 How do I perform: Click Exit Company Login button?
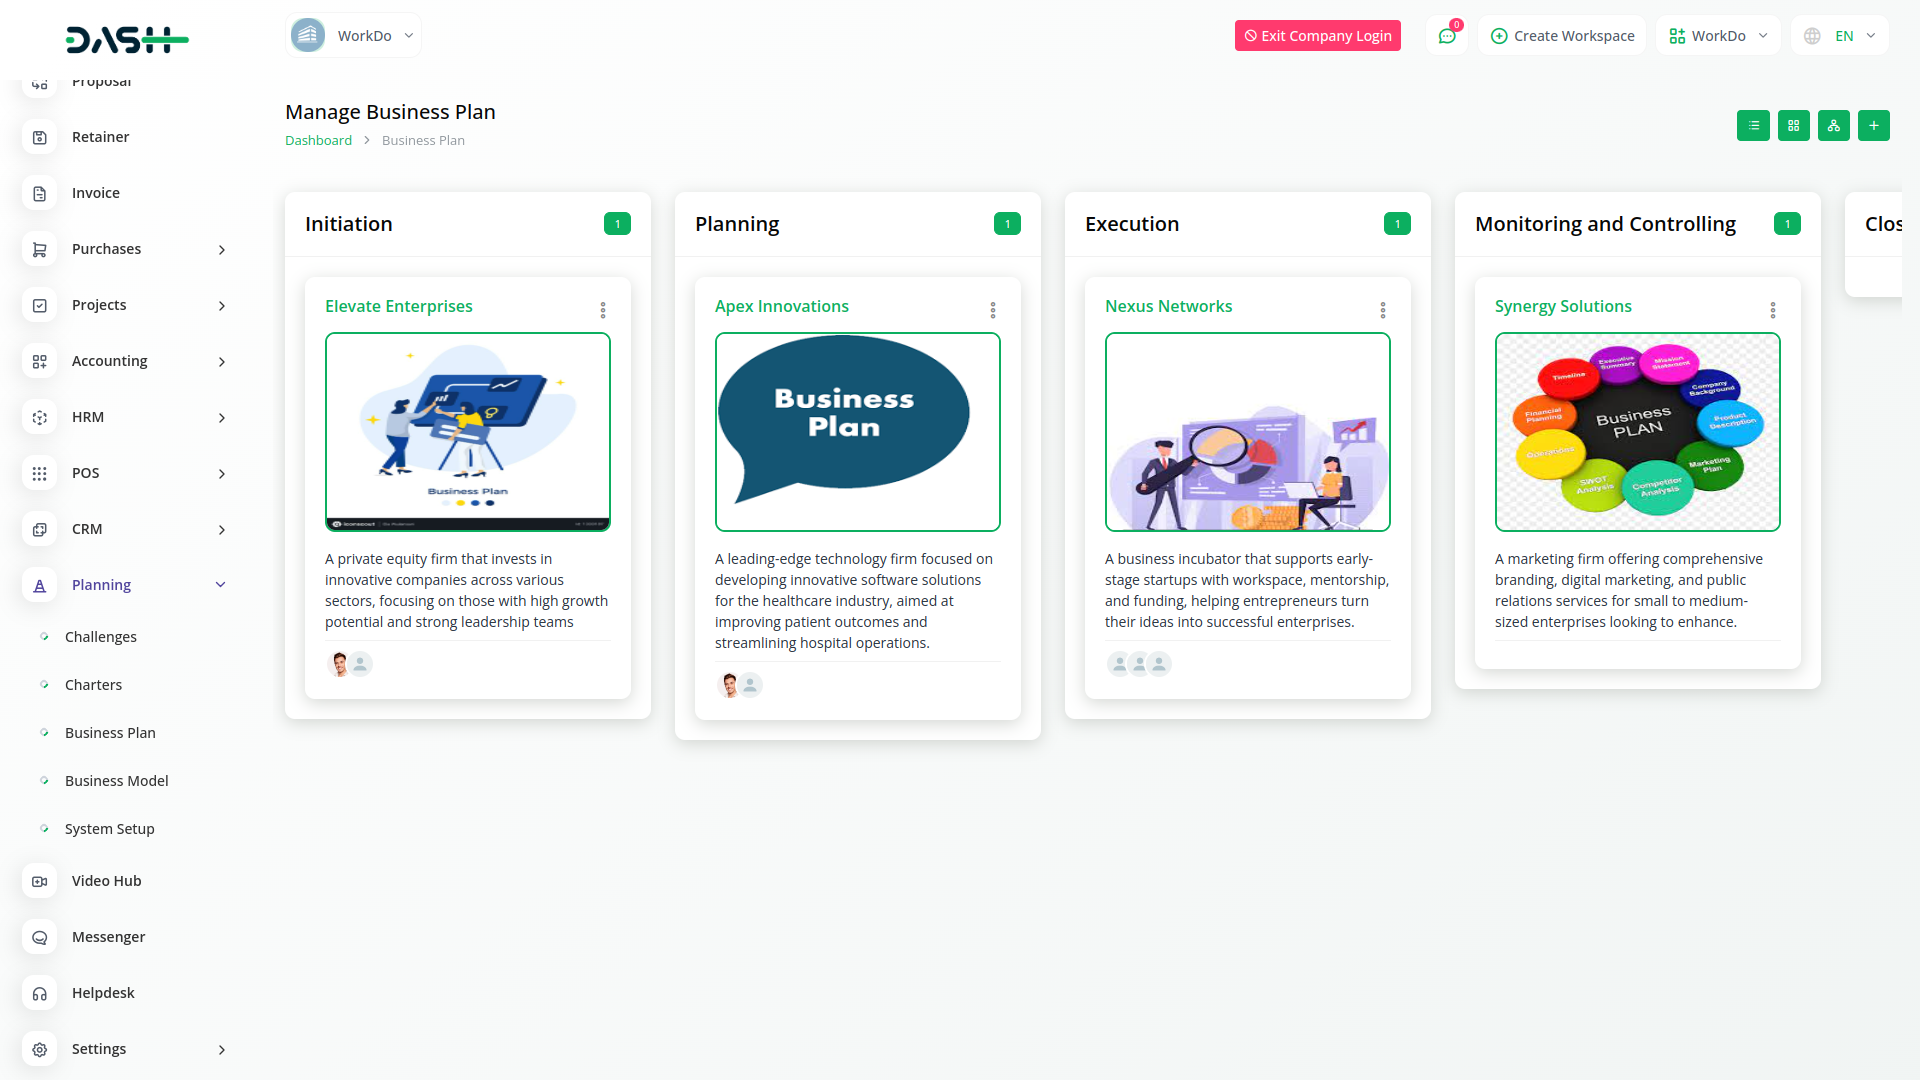(1317, 36)
